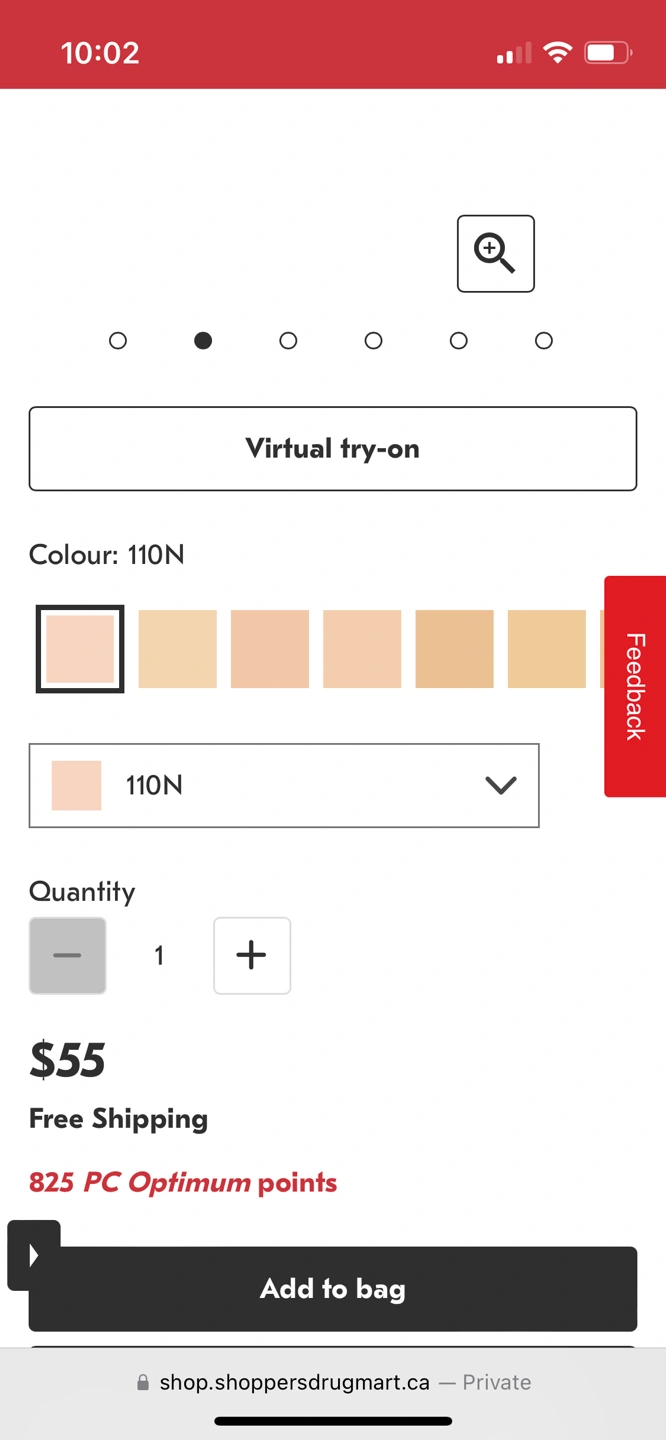Pick the third shade swatch
Screen dimensions: 666x1440
(270, 649)
